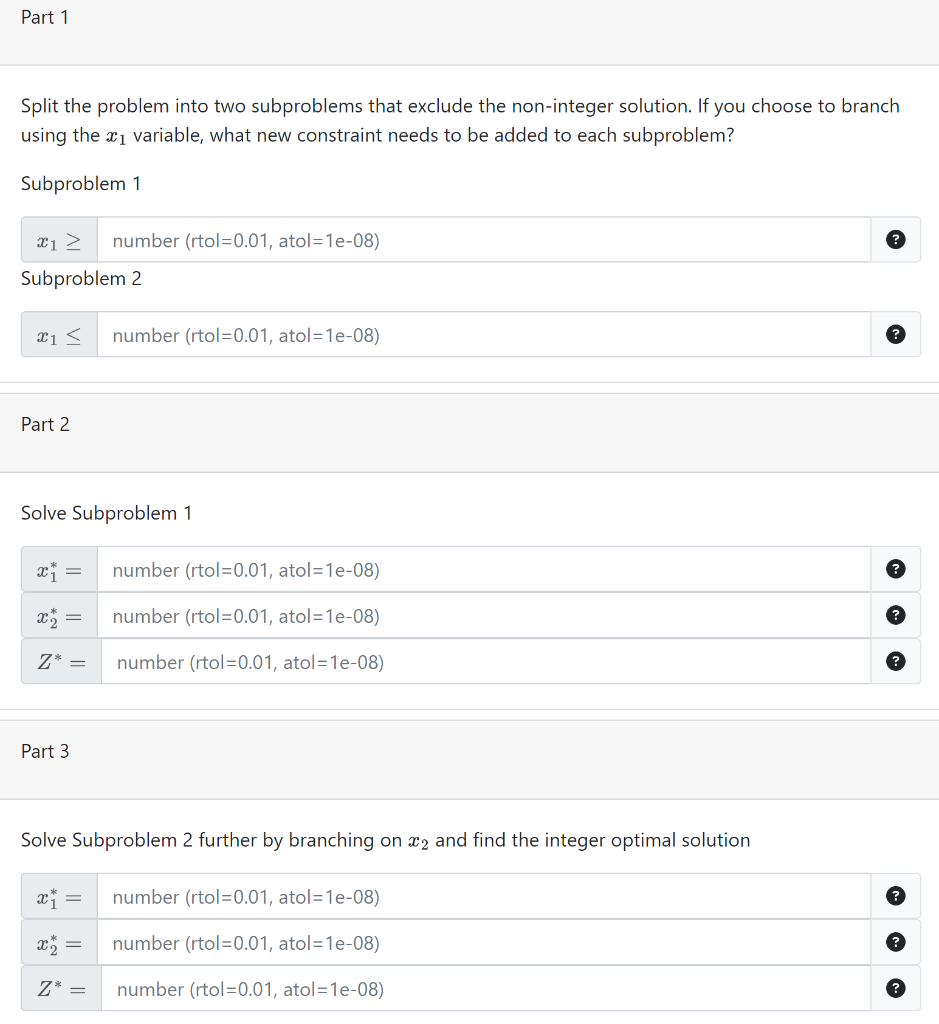Open help icon beside Part 2 x1* field

895,569
